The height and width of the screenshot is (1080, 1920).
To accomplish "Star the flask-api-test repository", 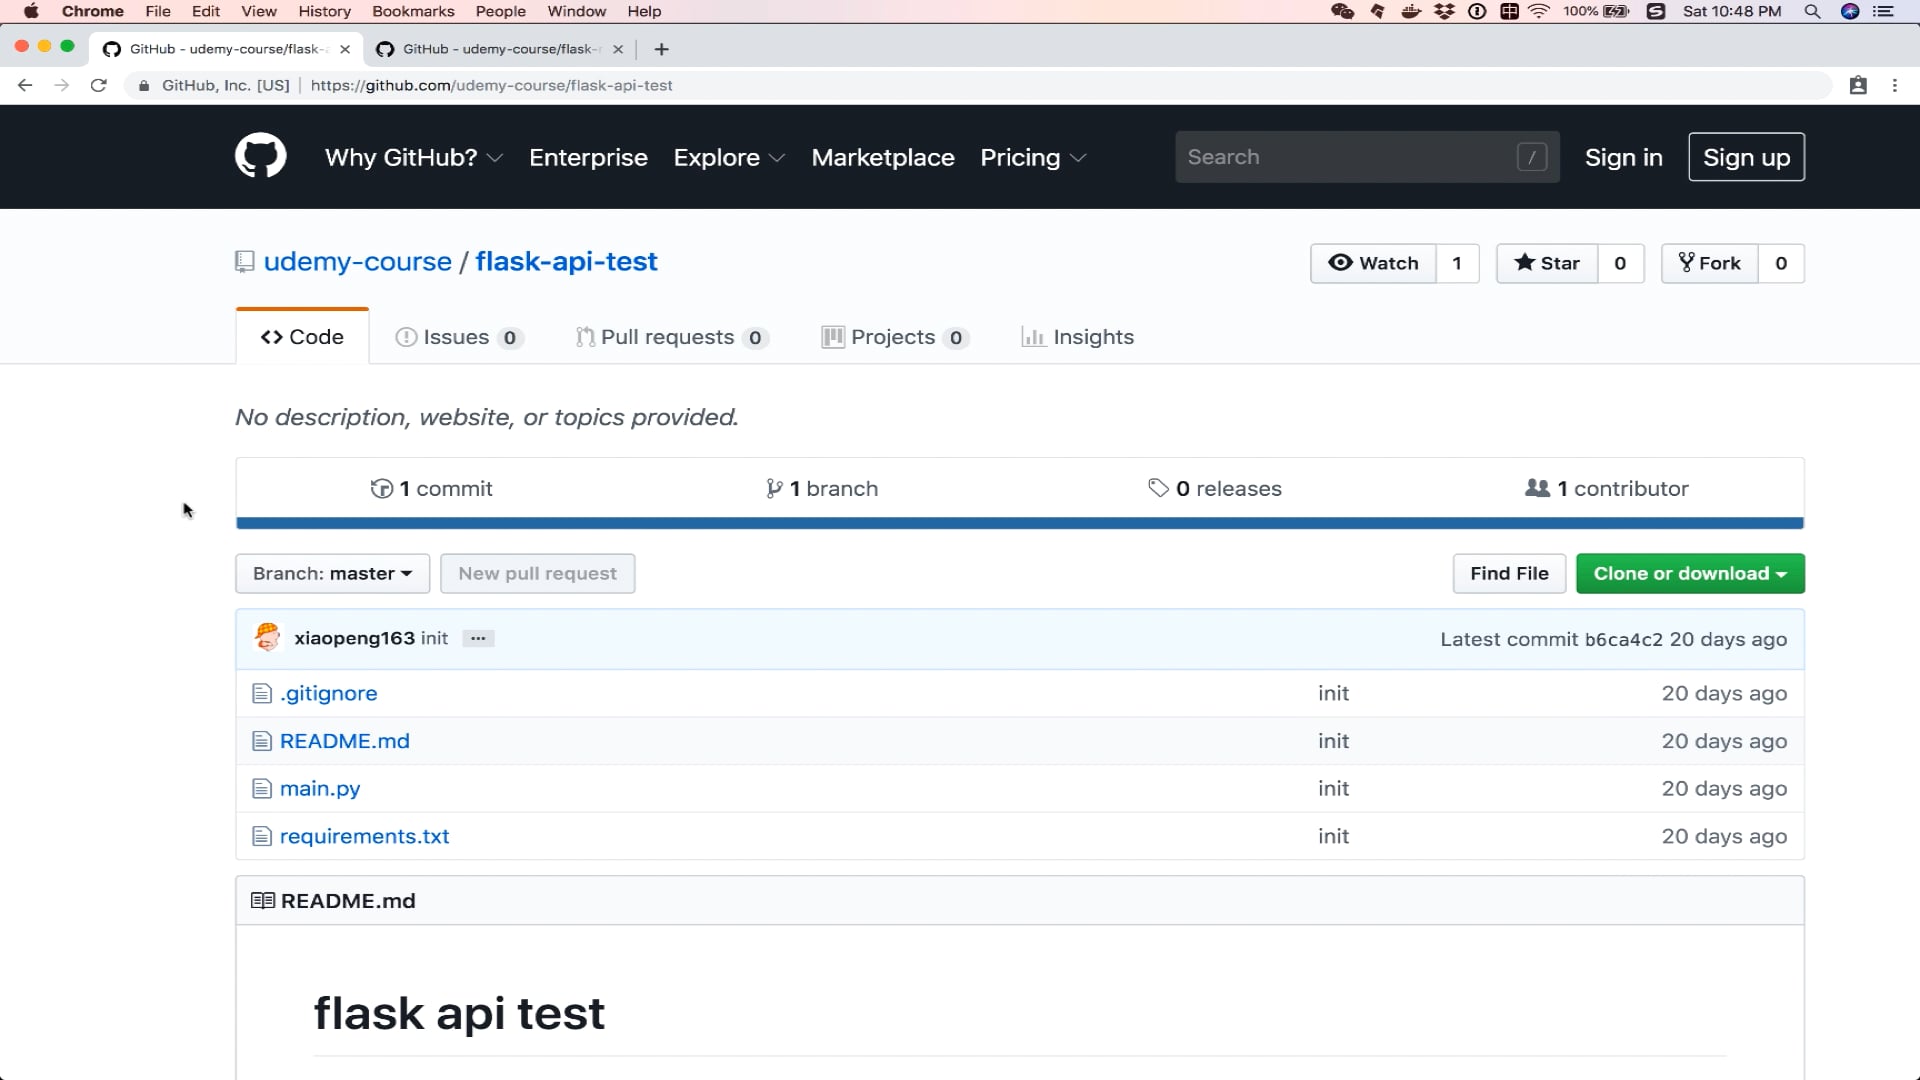I will (1547, 263).
